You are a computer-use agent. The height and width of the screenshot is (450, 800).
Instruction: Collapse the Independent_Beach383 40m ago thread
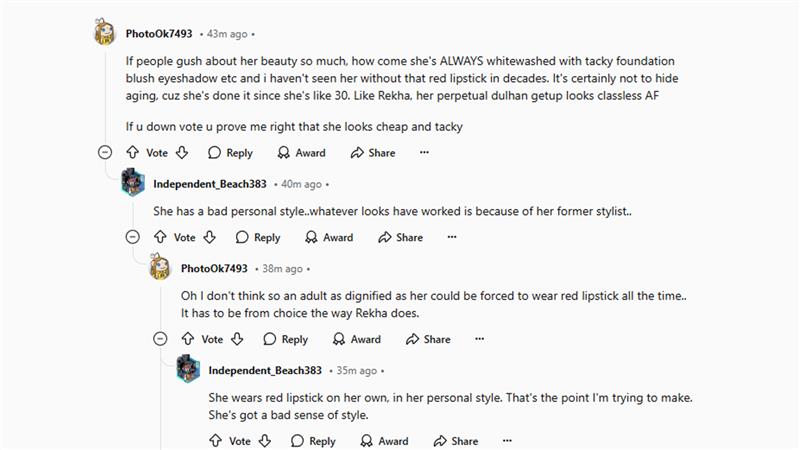coord(133,237)
